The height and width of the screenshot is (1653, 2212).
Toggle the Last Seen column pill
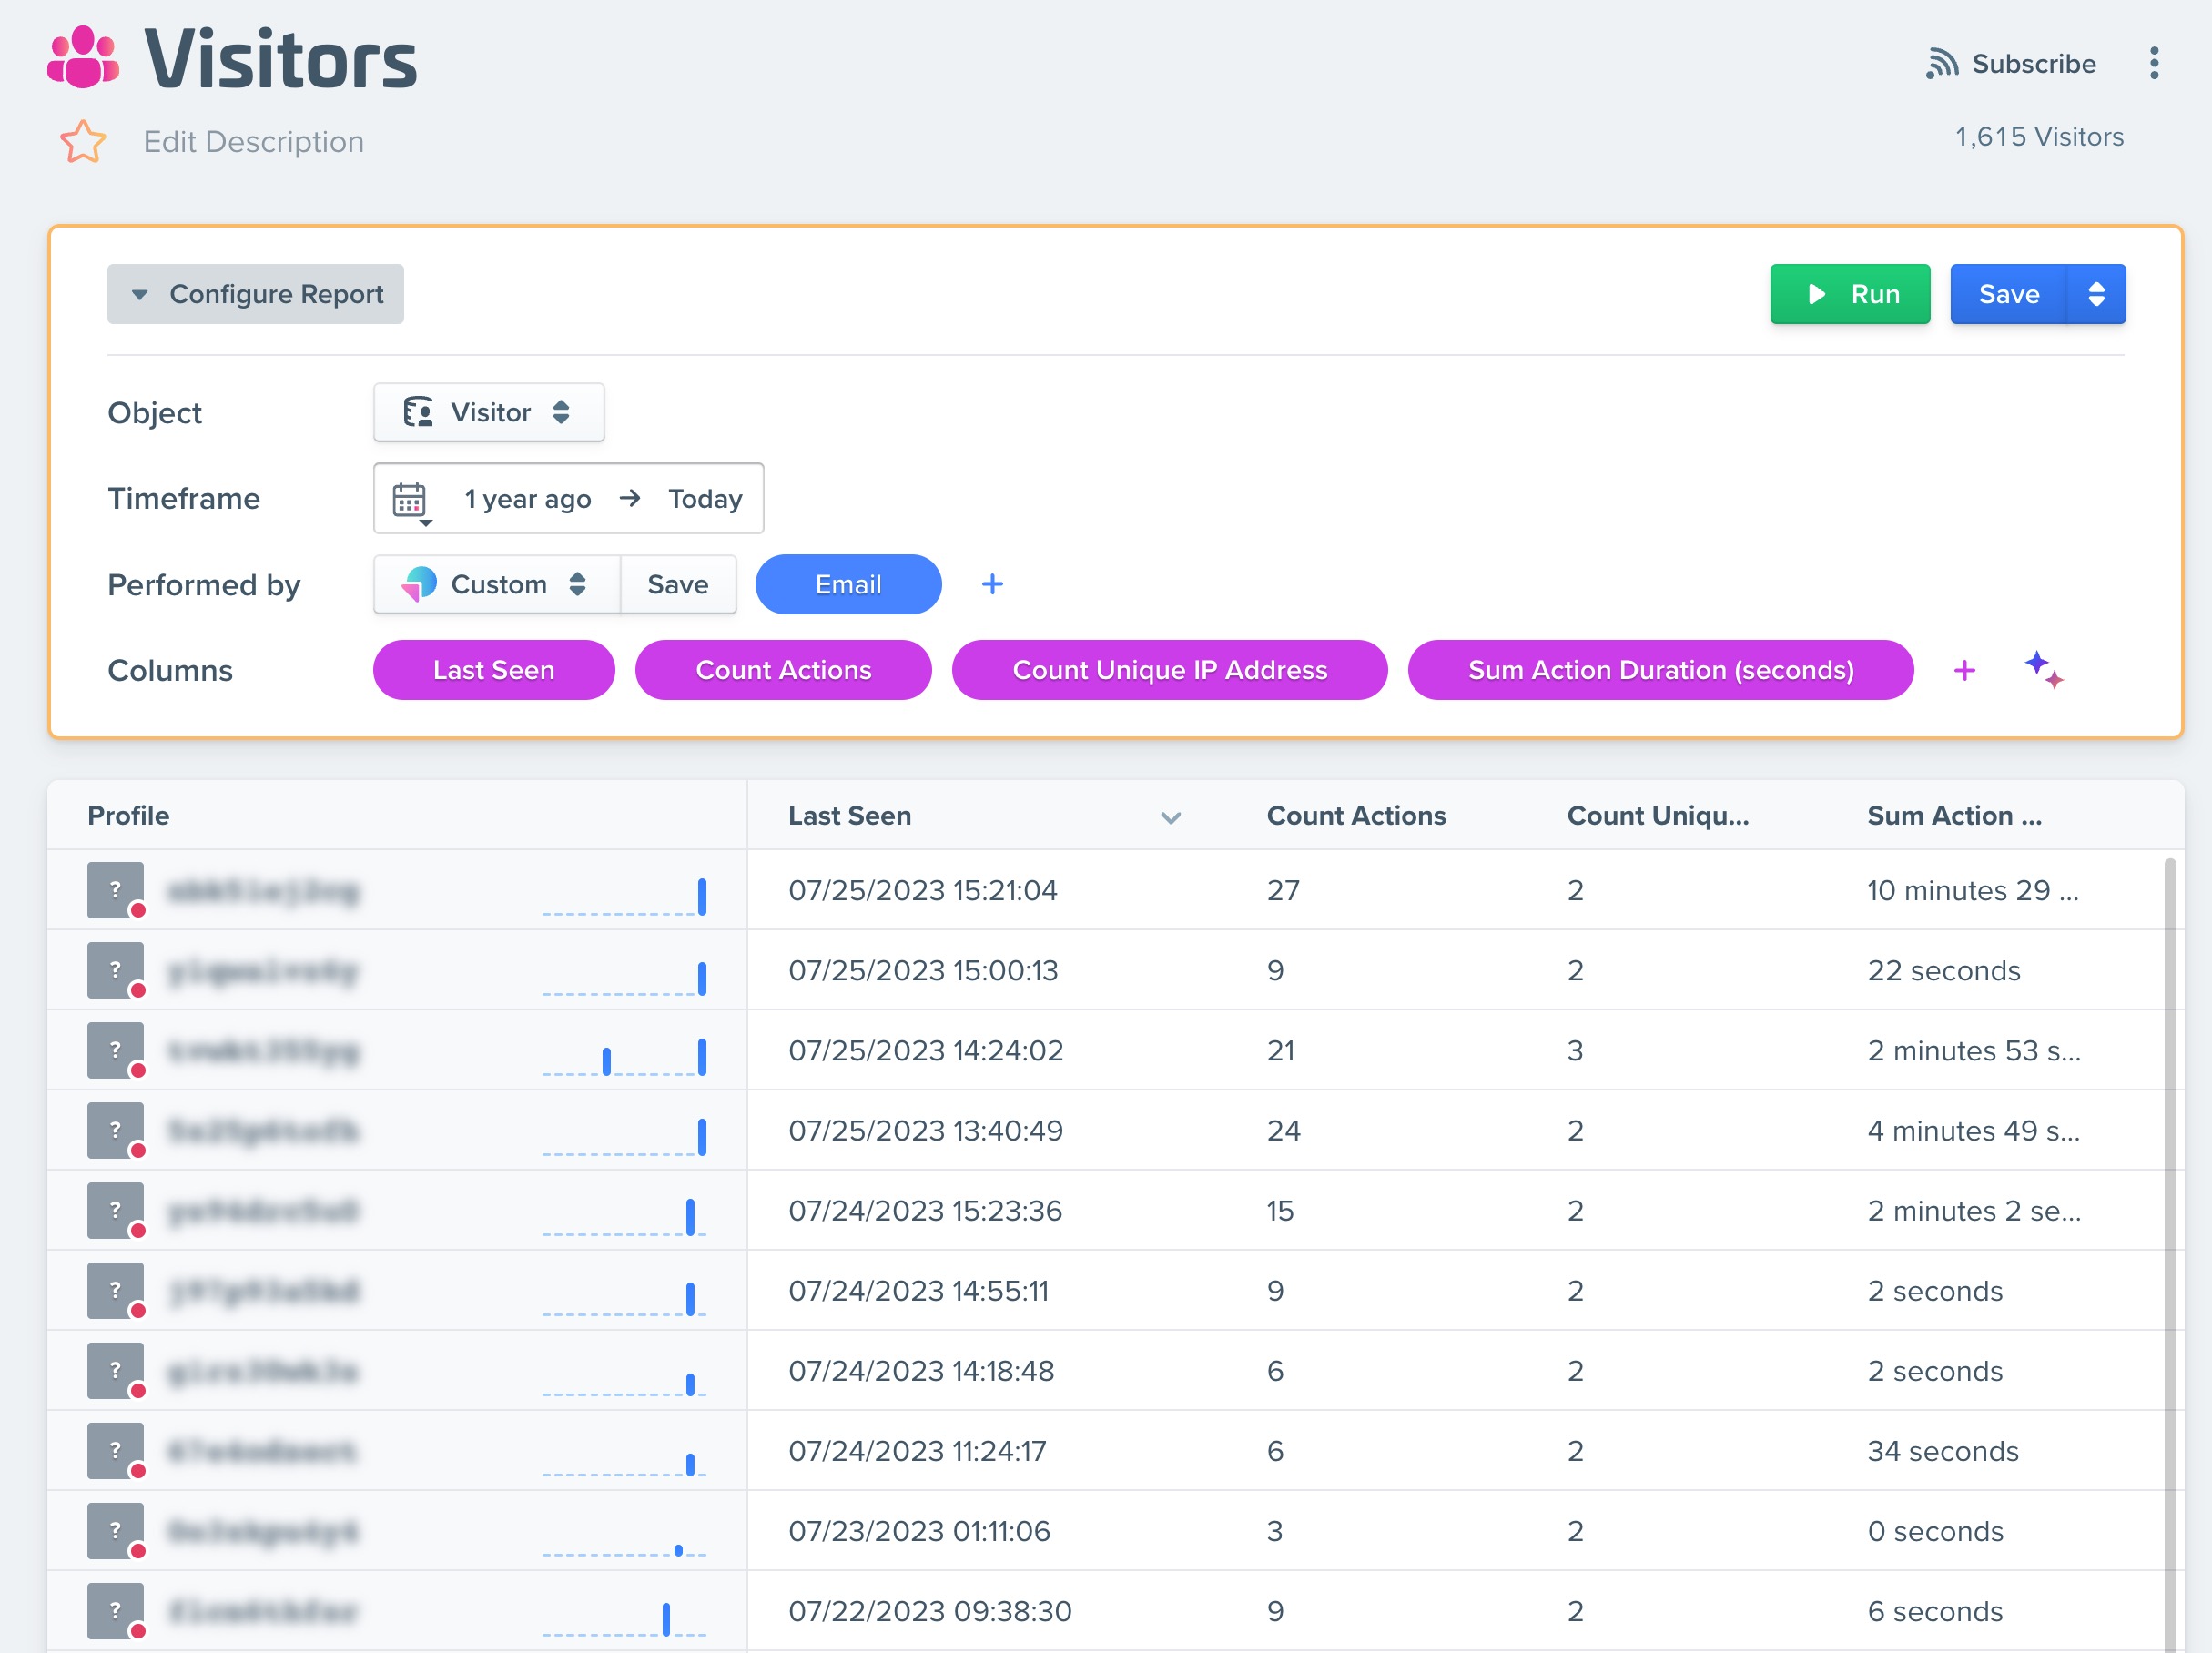493,670
